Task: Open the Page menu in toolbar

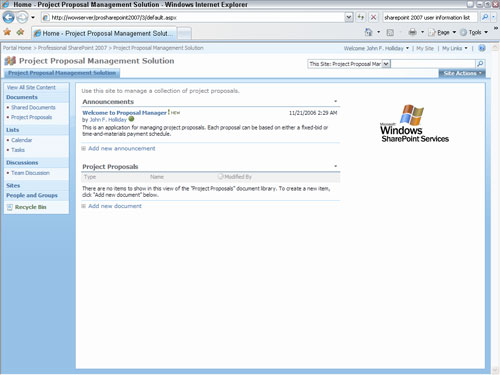Action: click(x=442, y=32)
